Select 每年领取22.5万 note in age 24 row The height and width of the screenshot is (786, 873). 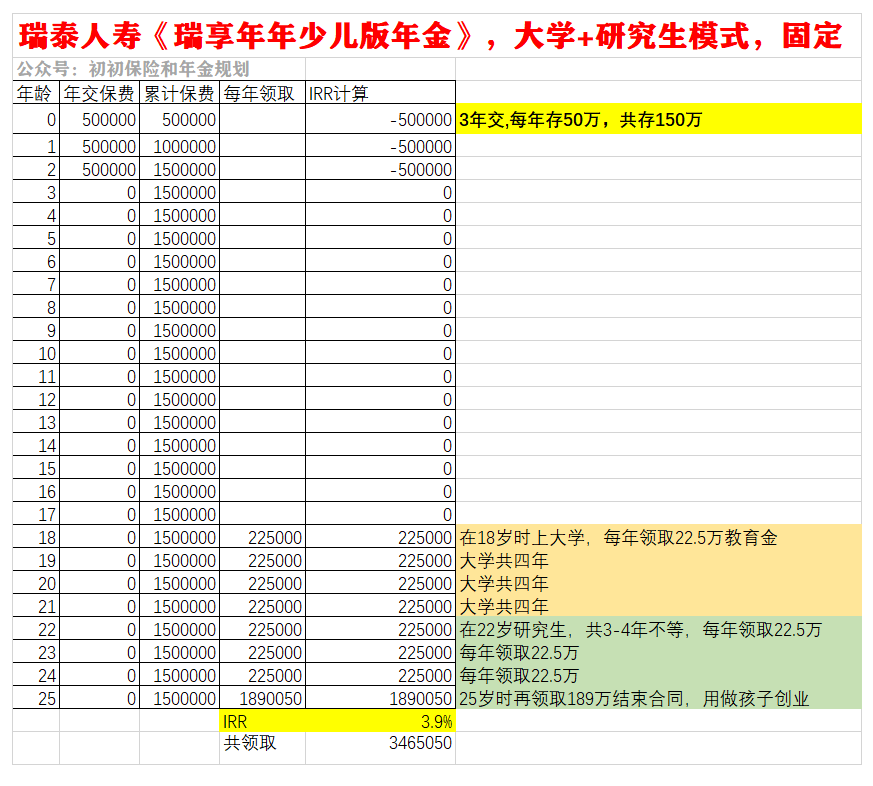click(659, 674)
